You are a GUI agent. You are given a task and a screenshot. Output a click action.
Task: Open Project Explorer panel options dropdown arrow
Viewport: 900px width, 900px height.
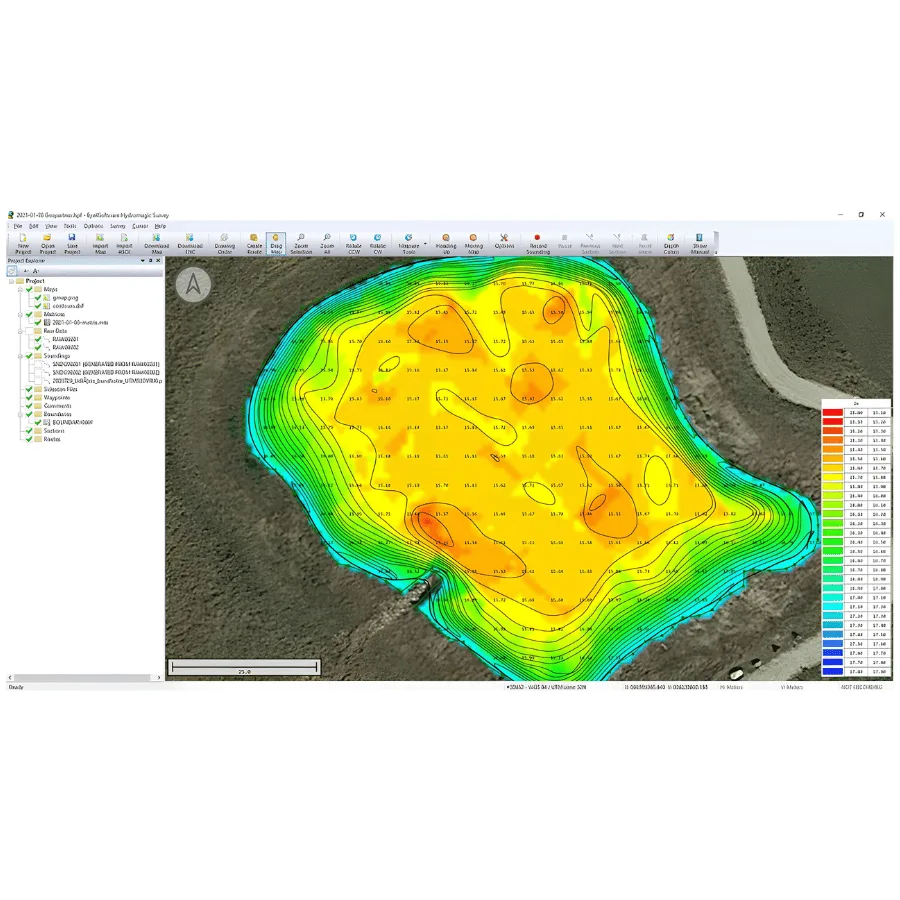(142, 261)
